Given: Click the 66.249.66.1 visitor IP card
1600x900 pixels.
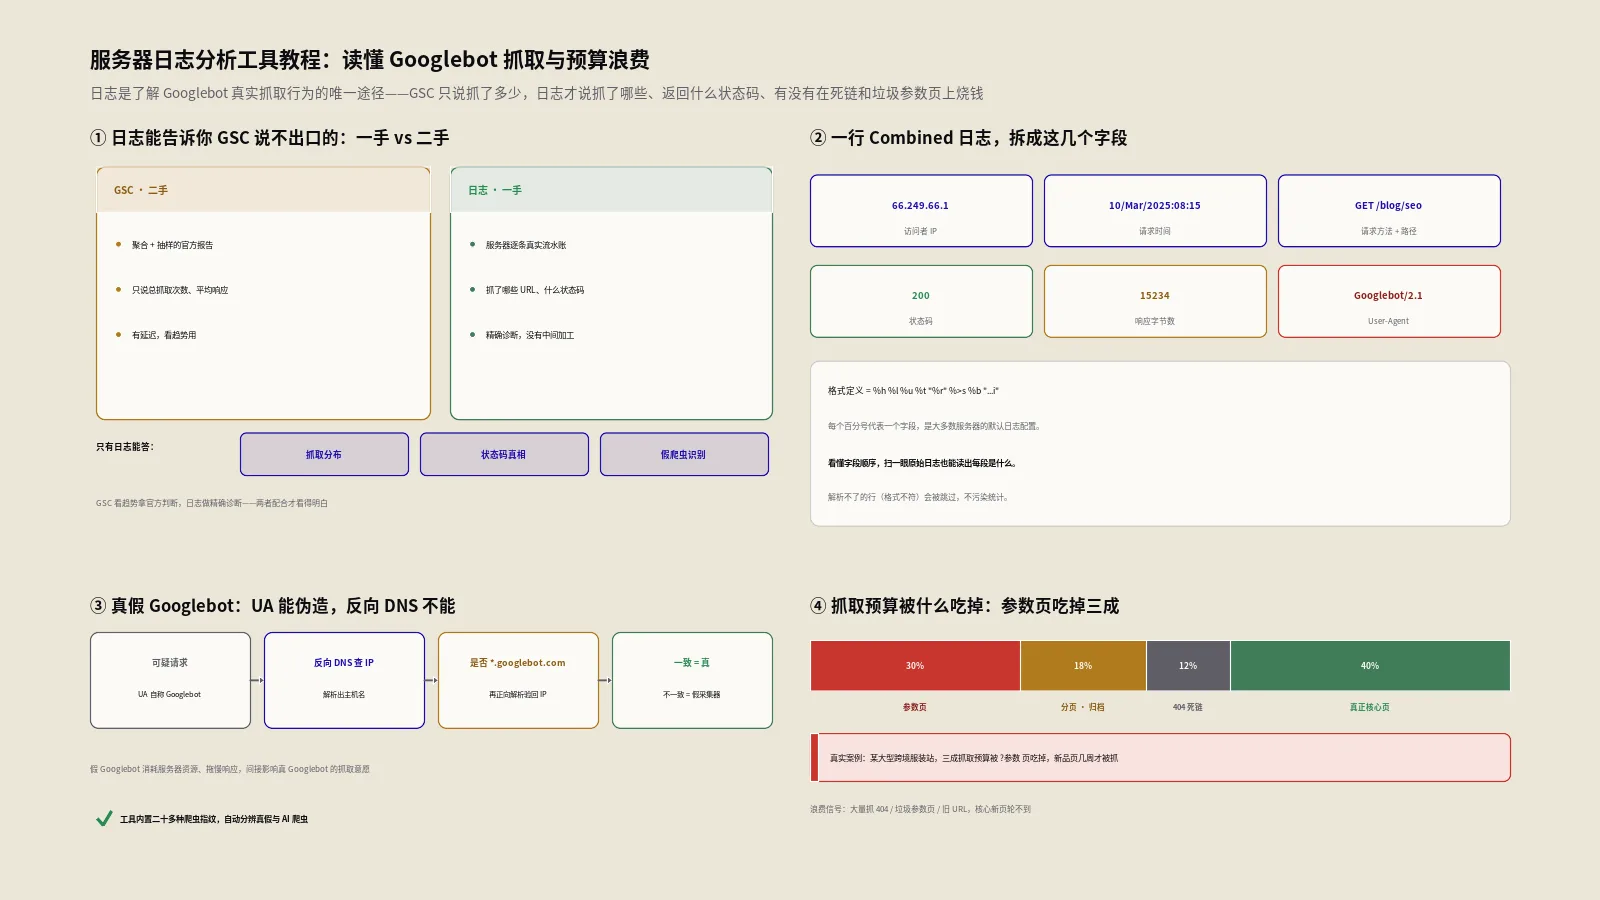Looking at the screenshot, I should pos(921,211).
